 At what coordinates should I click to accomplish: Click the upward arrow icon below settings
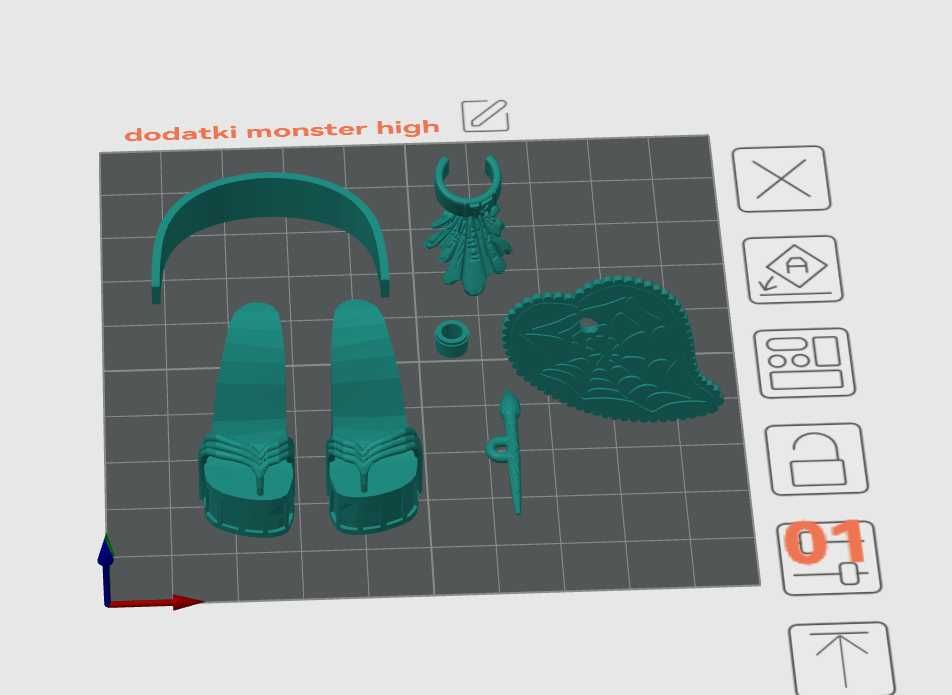tap(842, 659)
